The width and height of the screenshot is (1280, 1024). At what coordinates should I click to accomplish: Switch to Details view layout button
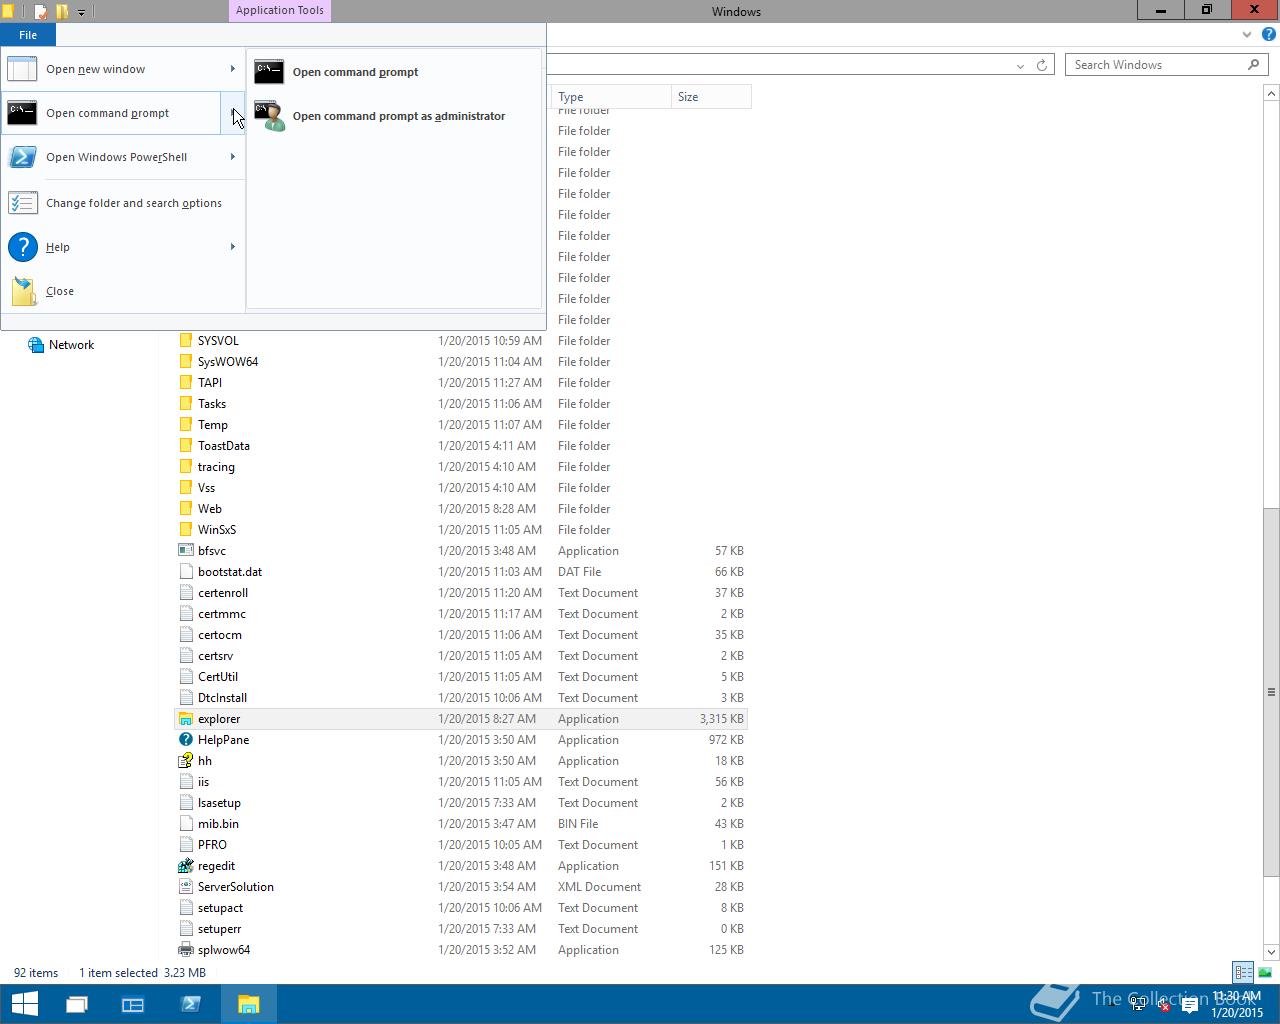pos(1243,972)
